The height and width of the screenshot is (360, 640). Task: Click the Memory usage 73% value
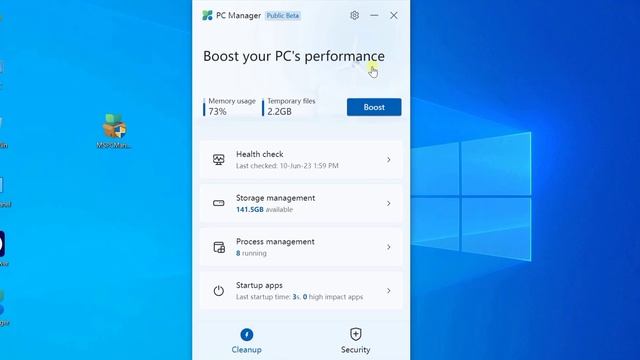click(x=218, y=111)
